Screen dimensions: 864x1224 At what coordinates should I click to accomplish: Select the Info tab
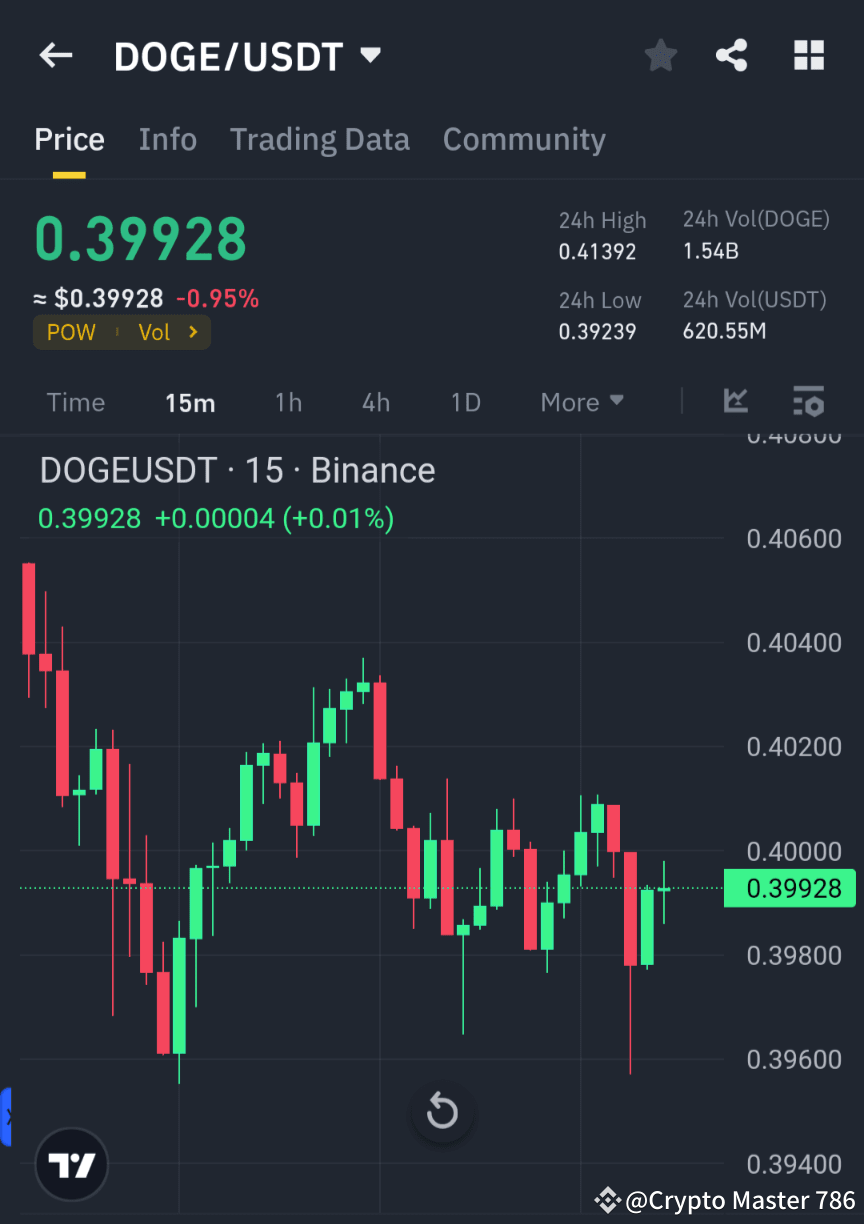point(167,139)
